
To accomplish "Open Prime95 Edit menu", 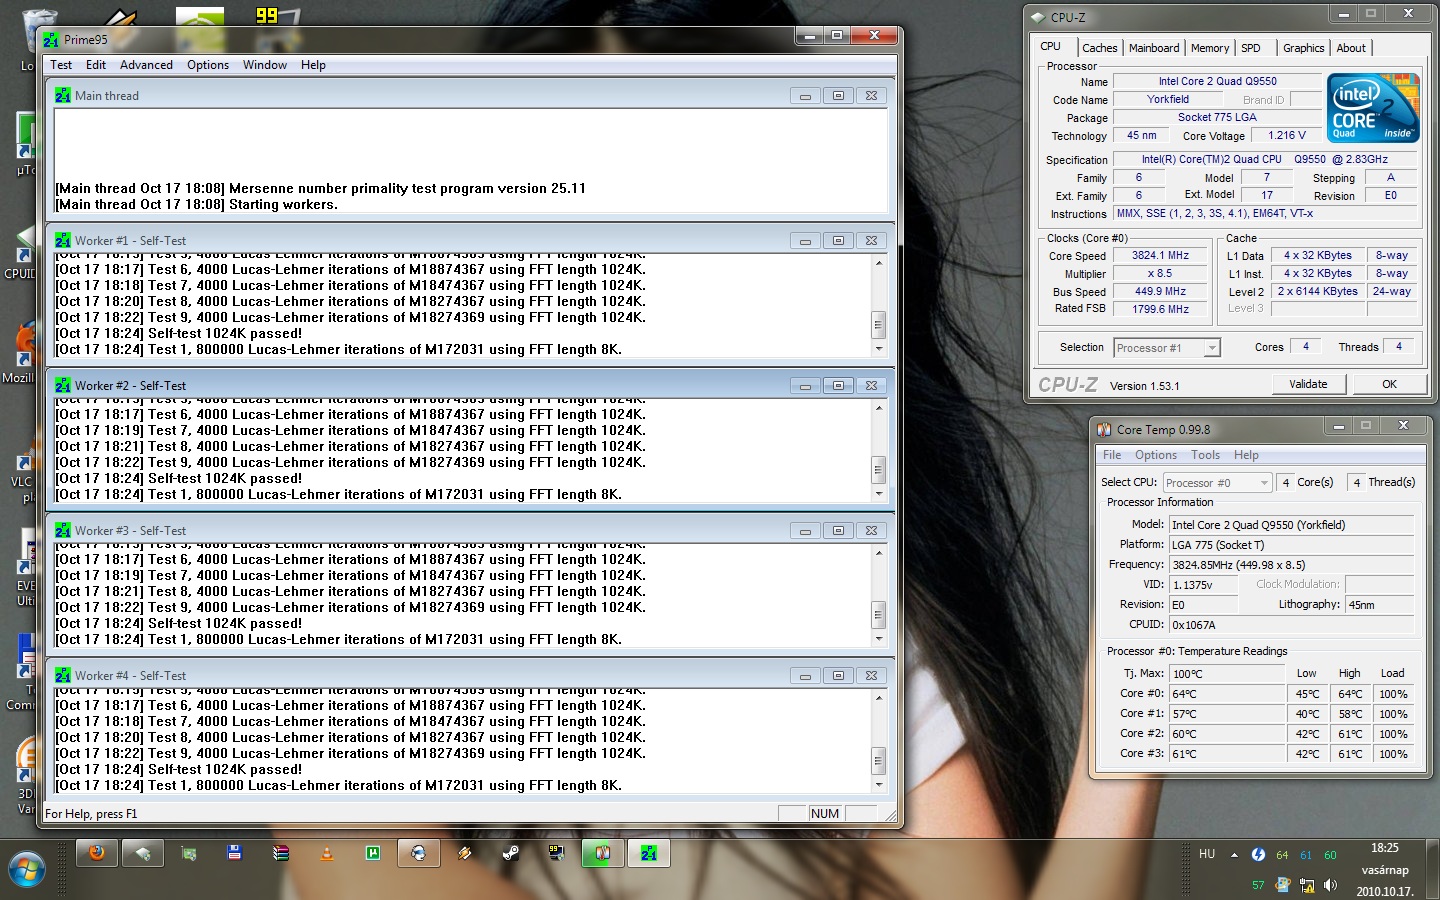I will (96, 65).
